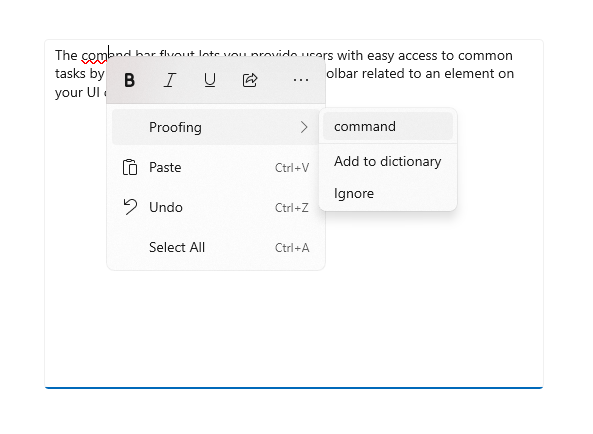This screenshot has width=593, height=434.
Task: Choose Select All from the menu
Action: tap(216, 248)
